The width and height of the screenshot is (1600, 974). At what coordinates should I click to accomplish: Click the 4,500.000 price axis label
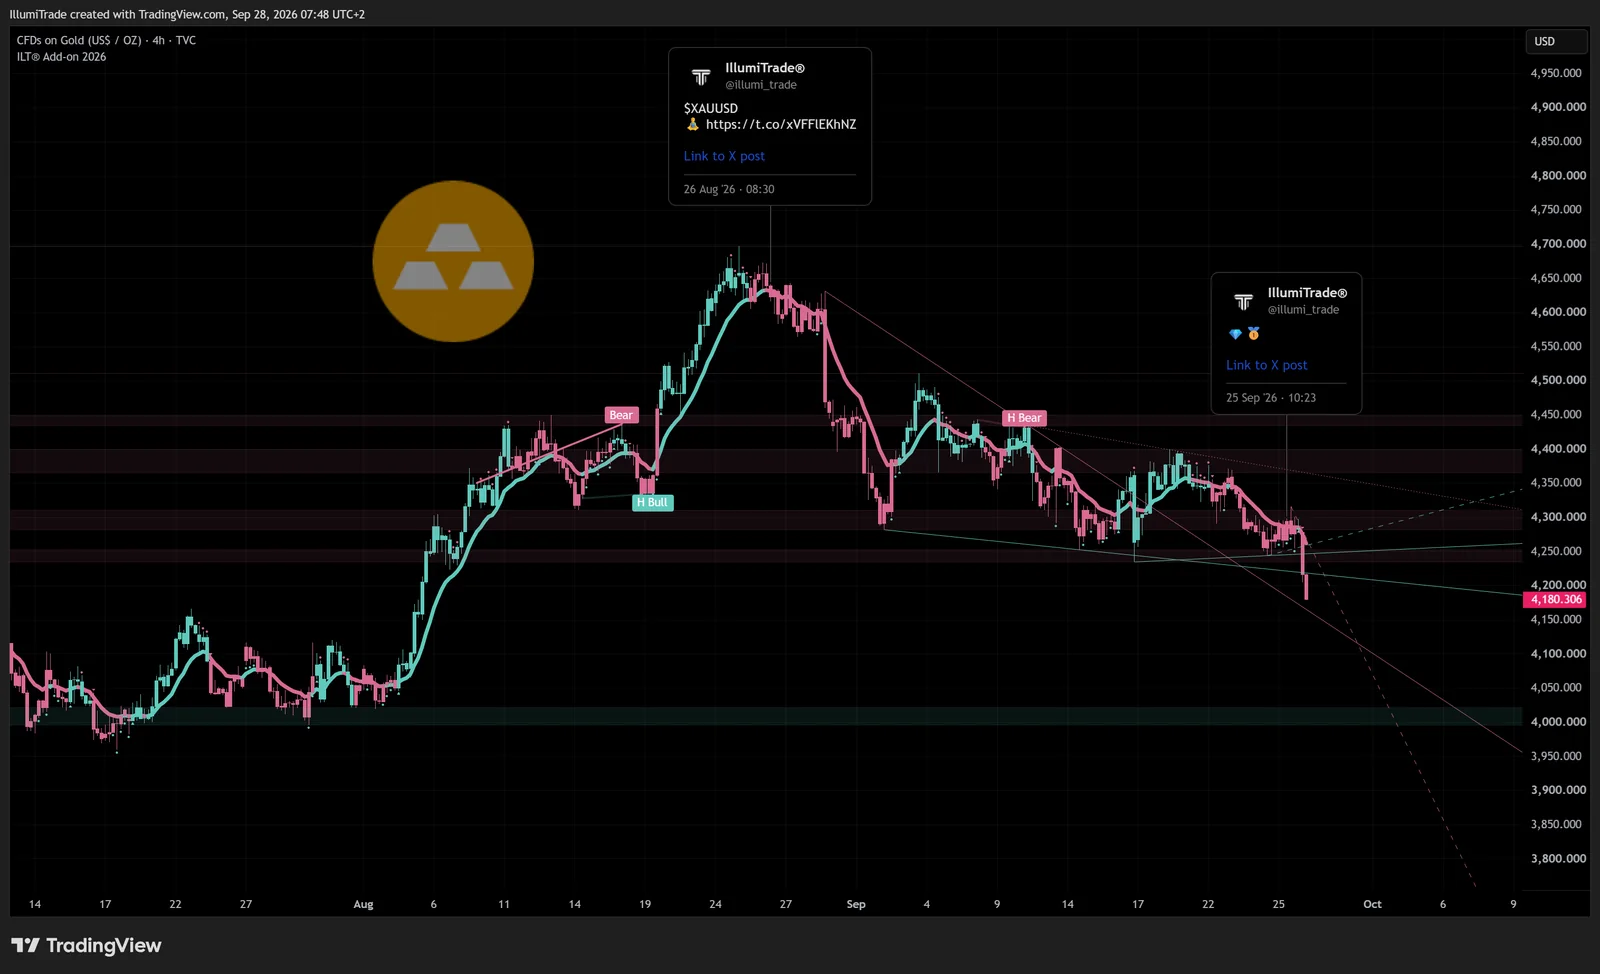pyautogui.click(x=1558, y=380)
